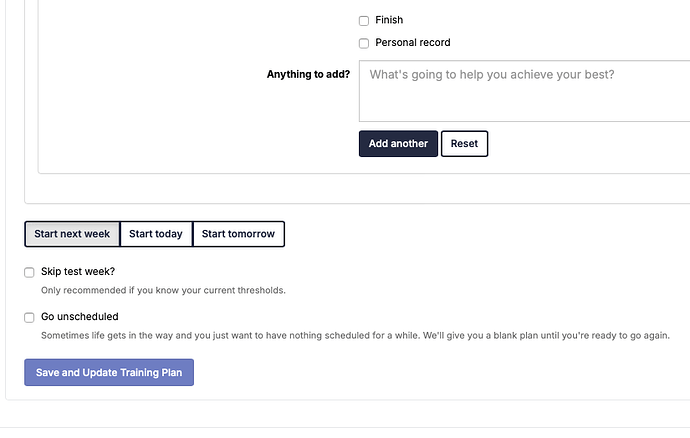Tick the Personal record checkbox box
Screen dimensions: 690x438
(x=363, y=43)
